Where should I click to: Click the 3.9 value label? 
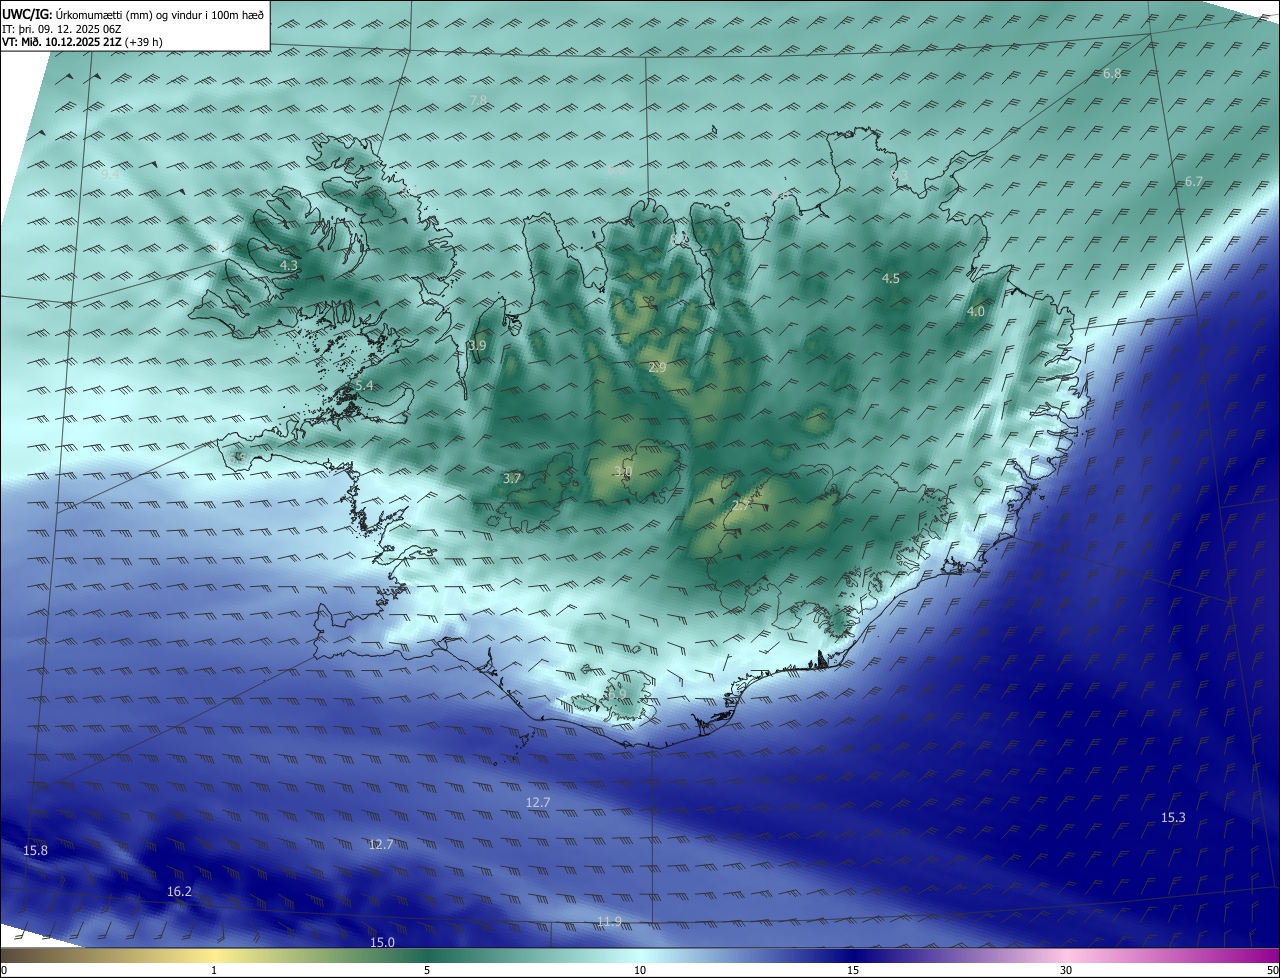477,346
